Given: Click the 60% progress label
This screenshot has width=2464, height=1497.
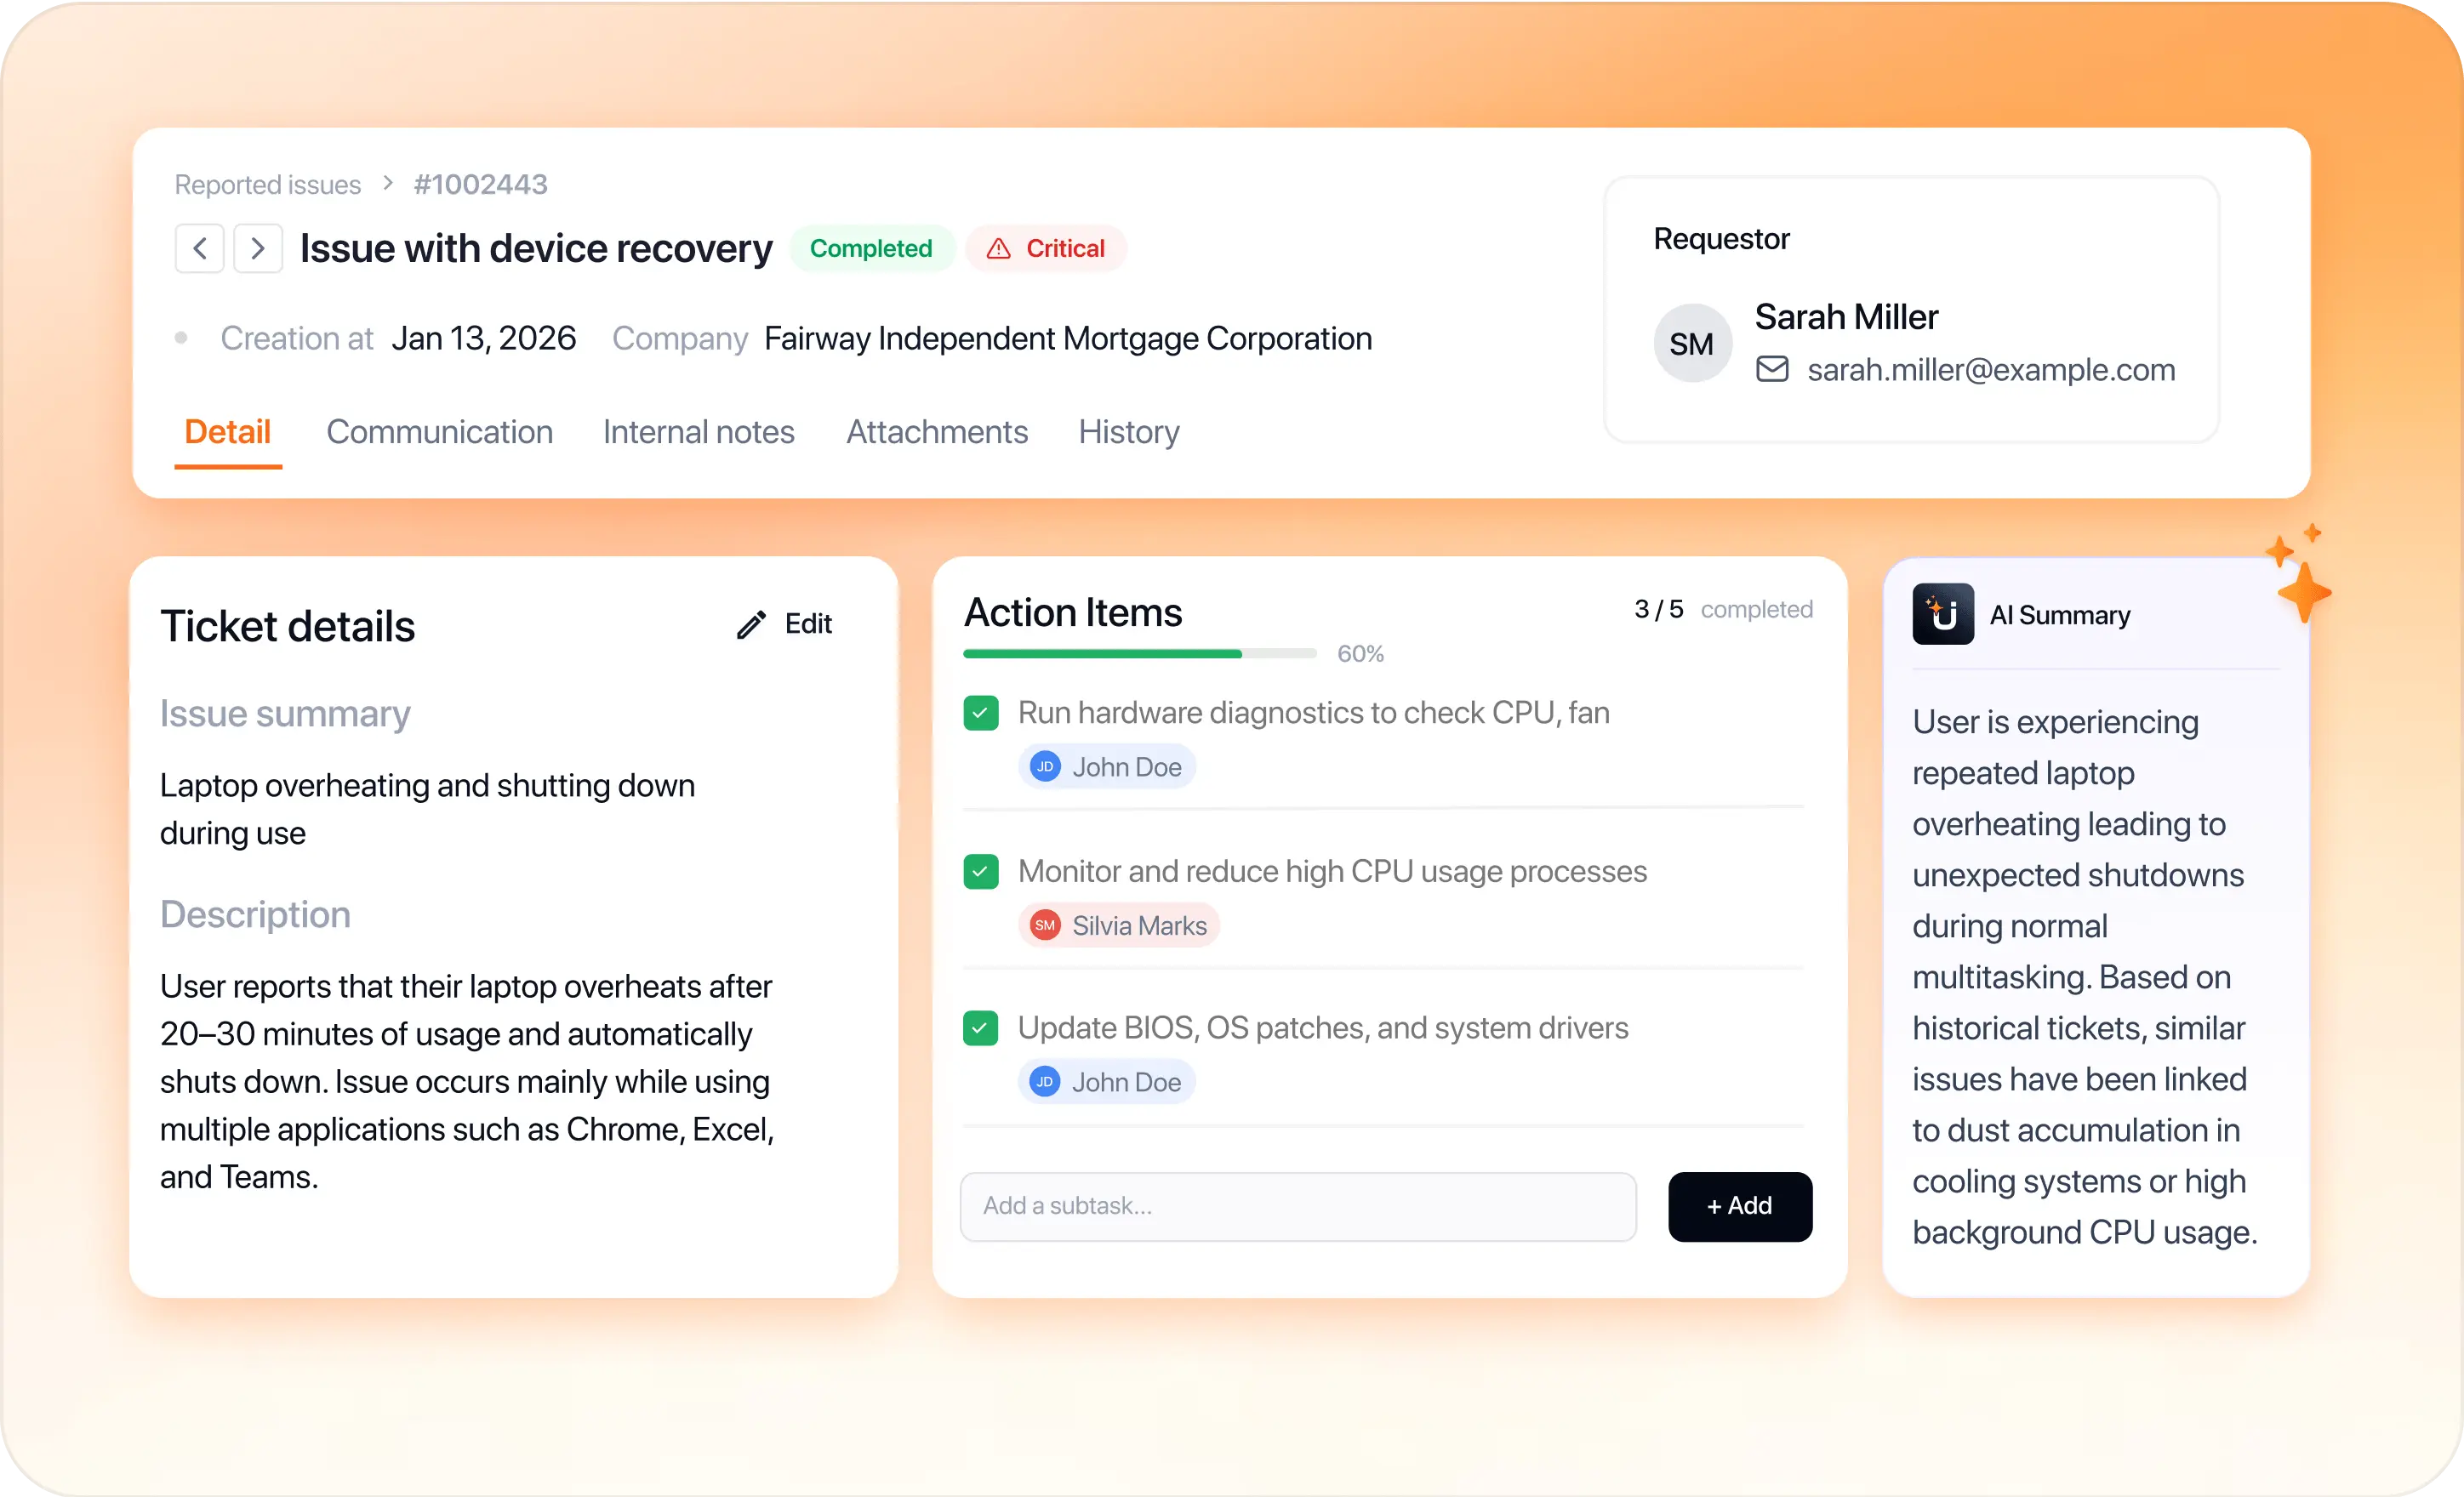Looking at the screenshot, I should 1360,654.
